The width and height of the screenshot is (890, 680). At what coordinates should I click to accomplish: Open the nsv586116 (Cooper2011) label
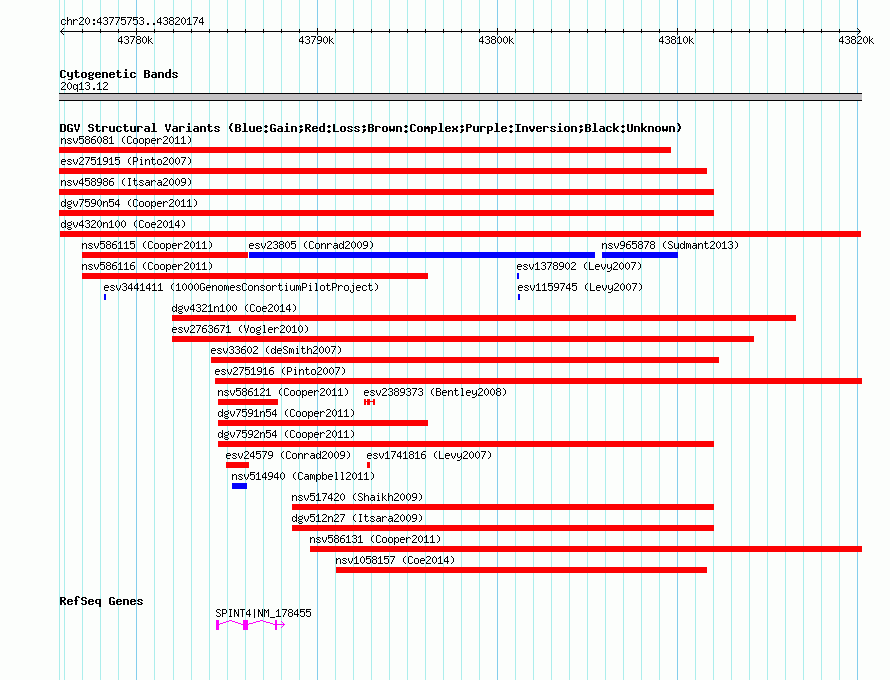147,266
